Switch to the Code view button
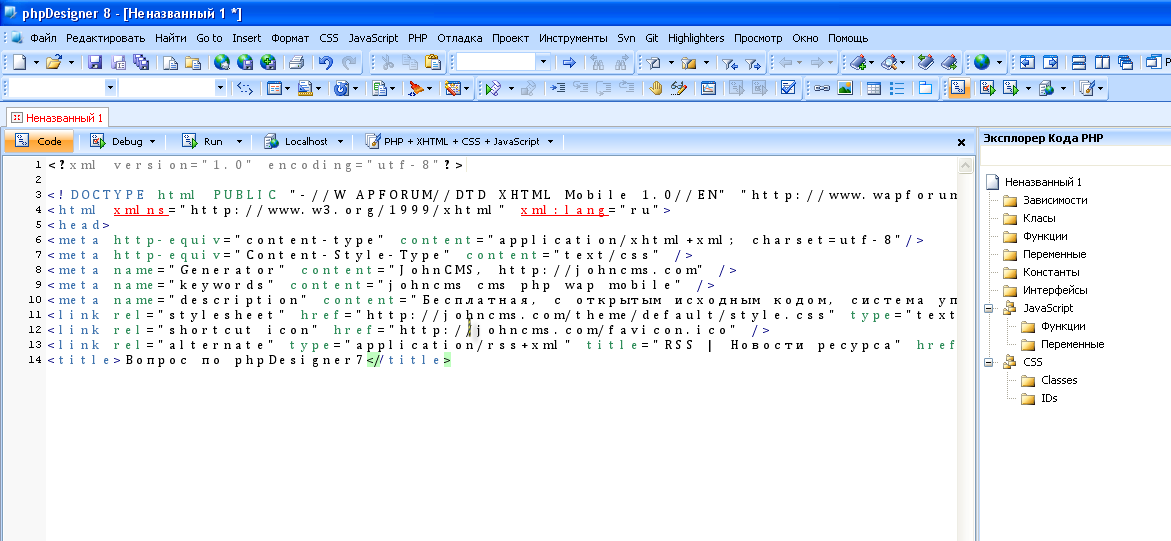The width and height of the screenshot is (1171, 541). coord(40,142)
